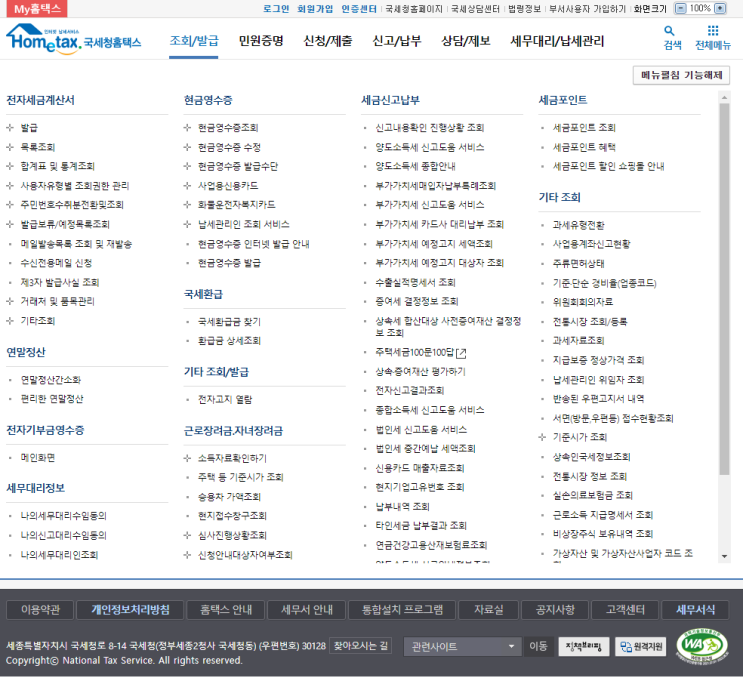Click the menu panel scrollbar thumb

coord(724,289)
